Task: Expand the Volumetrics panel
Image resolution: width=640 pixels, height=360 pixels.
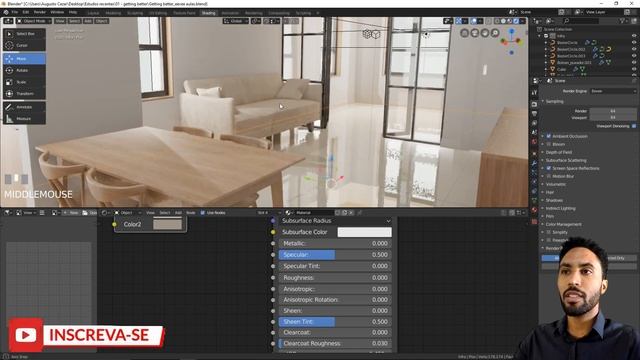Action: 556,184
